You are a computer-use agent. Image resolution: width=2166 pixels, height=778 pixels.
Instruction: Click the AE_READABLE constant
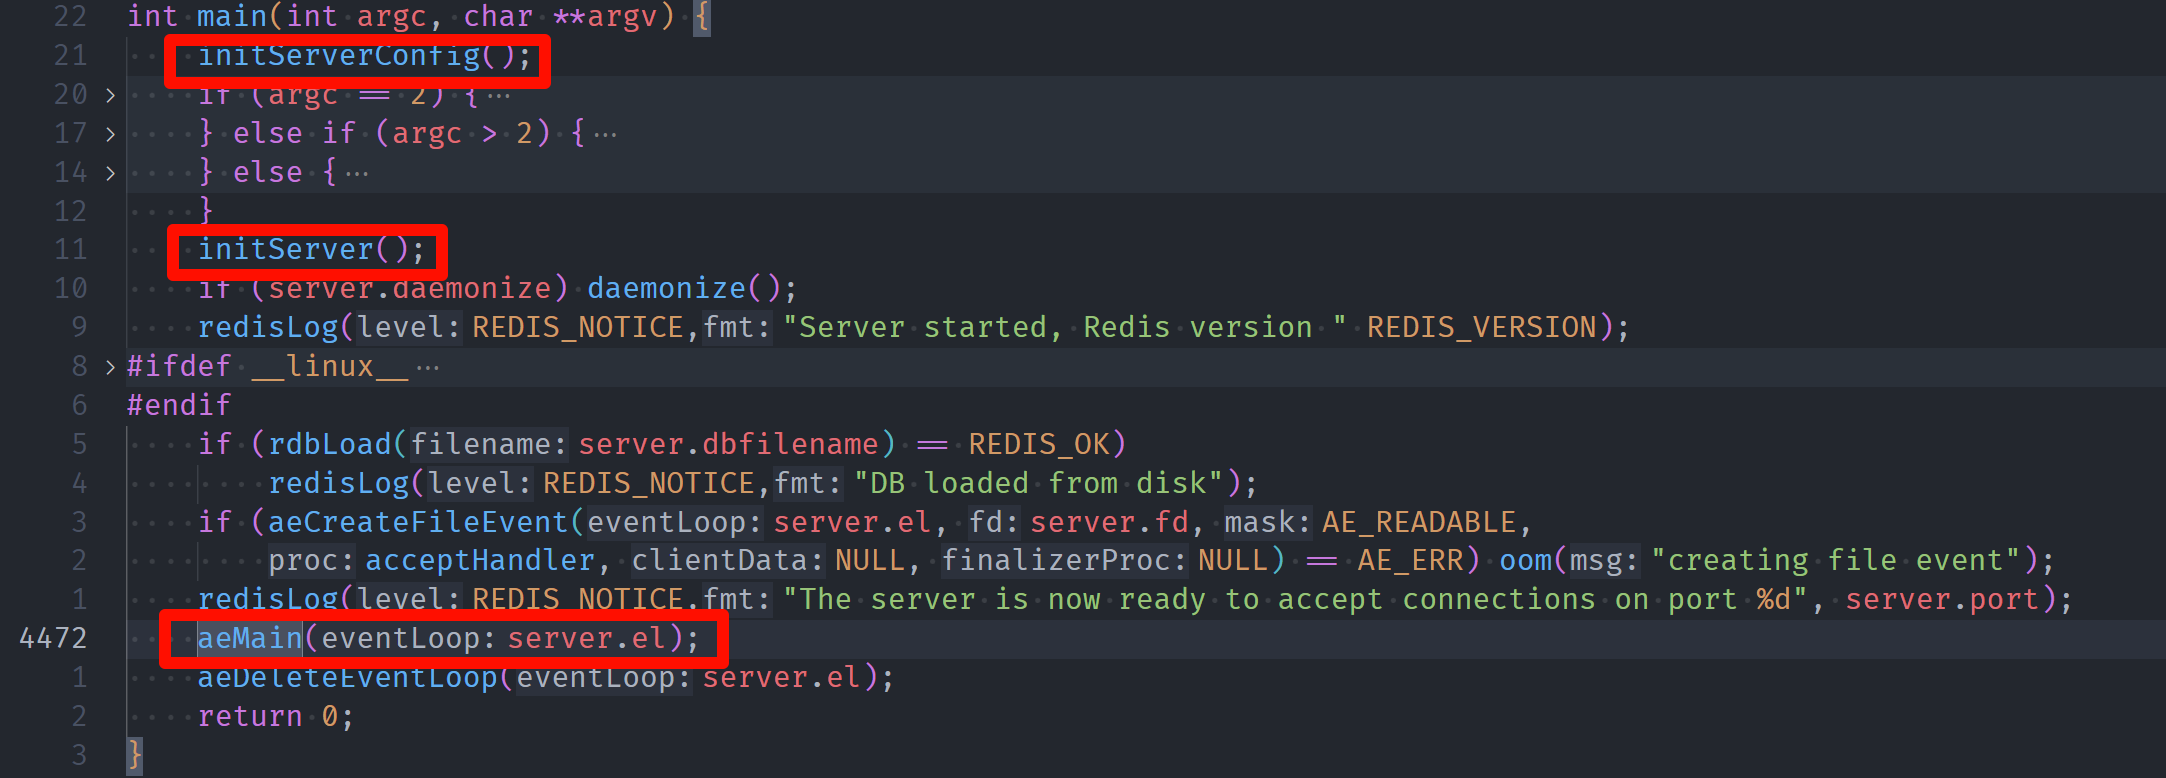pyautogui.click(x=1419, y=522)
